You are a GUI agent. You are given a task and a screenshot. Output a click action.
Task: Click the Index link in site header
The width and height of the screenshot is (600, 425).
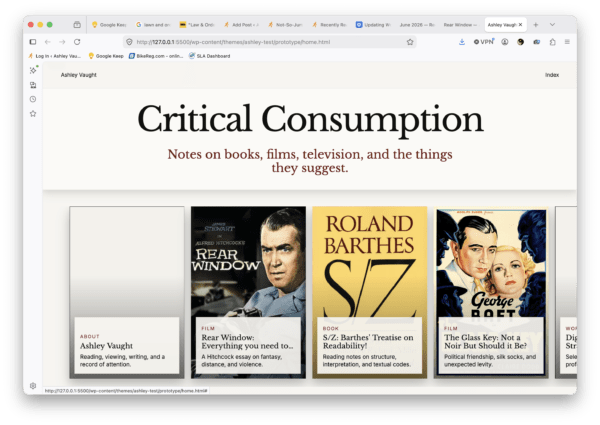tap(552, 75)
